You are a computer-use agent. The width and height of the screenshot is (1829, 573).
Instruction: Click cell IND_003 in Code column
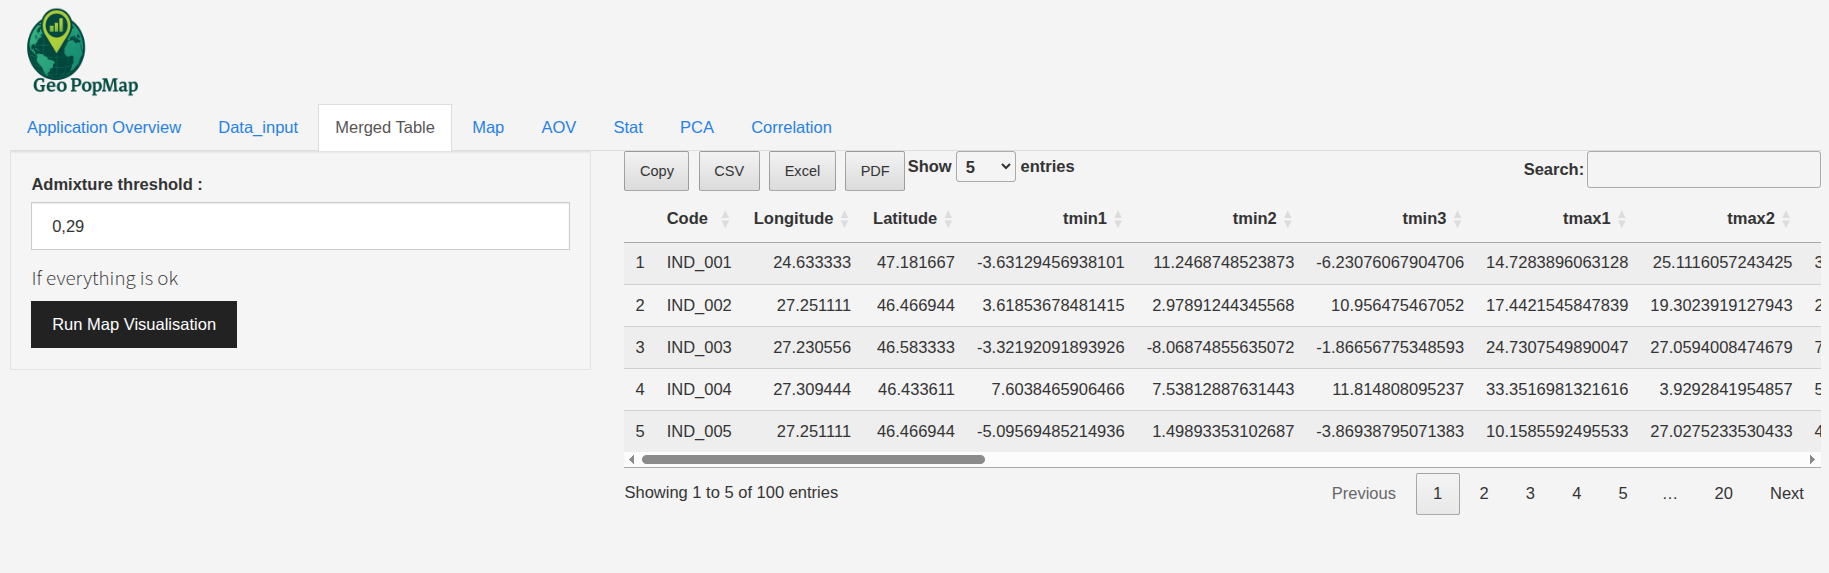point(699,347)
